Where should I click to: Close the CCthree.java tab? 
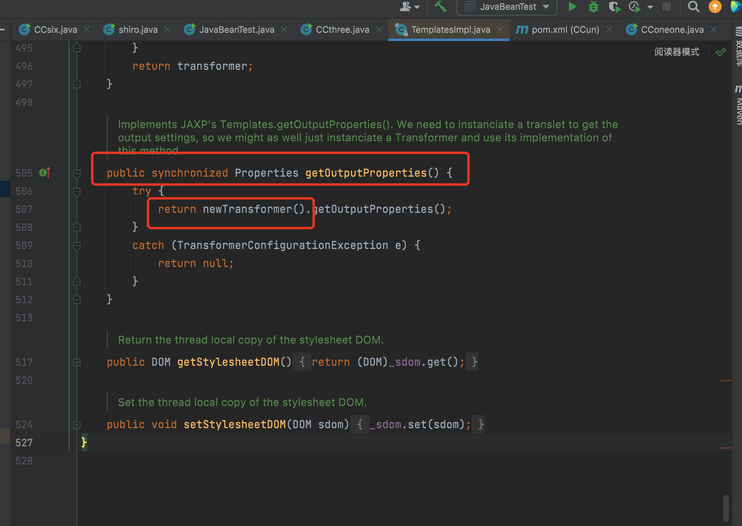(379, 30)
